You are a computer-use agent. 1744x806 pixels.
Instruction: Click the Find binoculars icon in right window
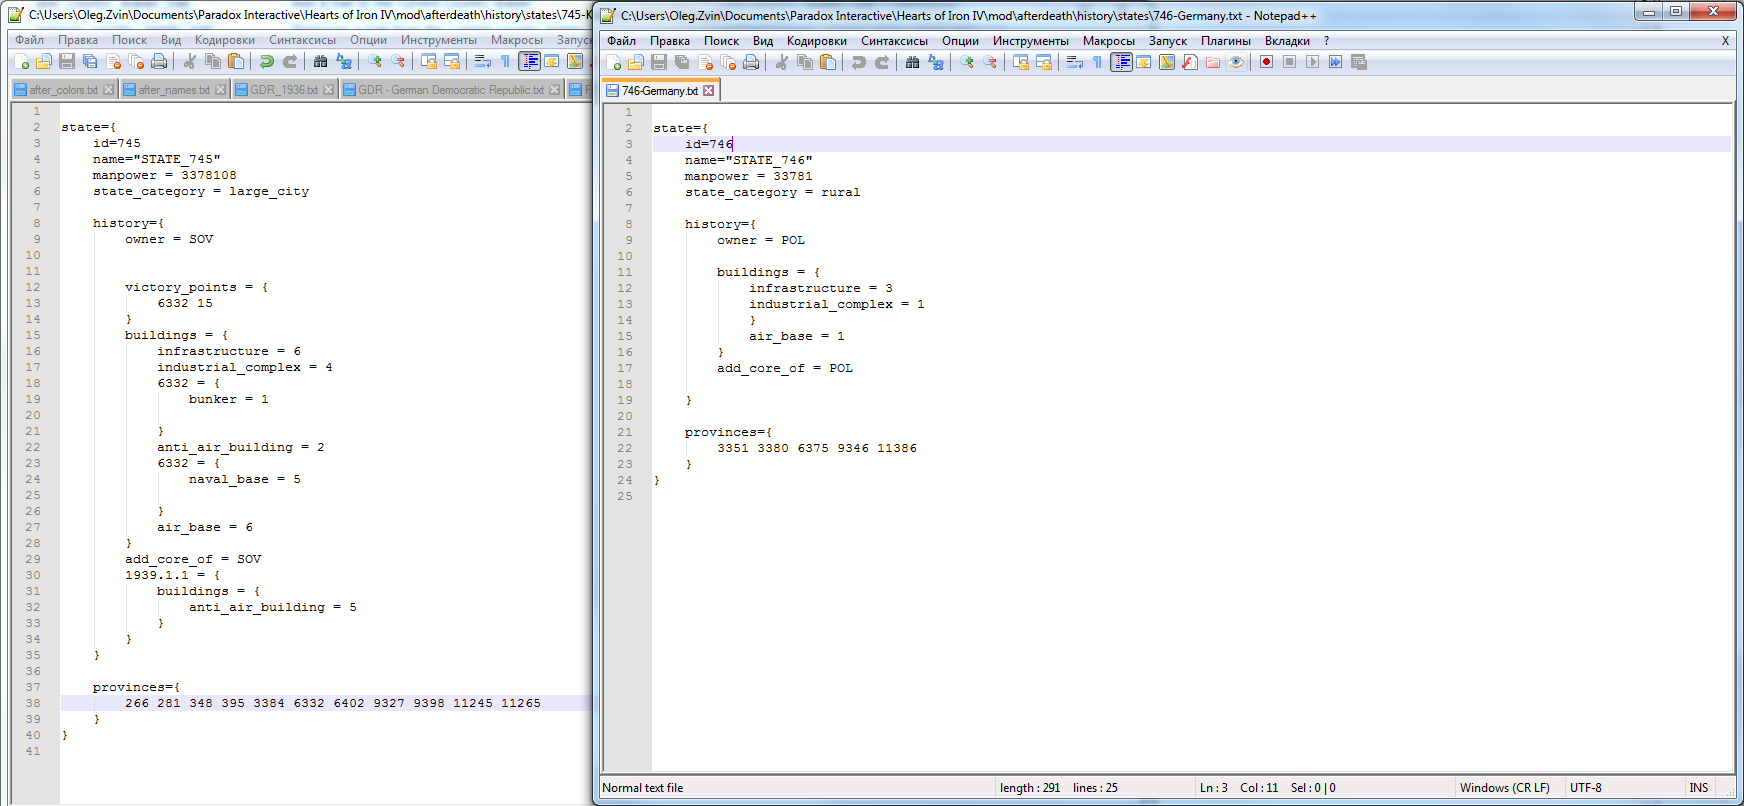(x=912, y=62)
